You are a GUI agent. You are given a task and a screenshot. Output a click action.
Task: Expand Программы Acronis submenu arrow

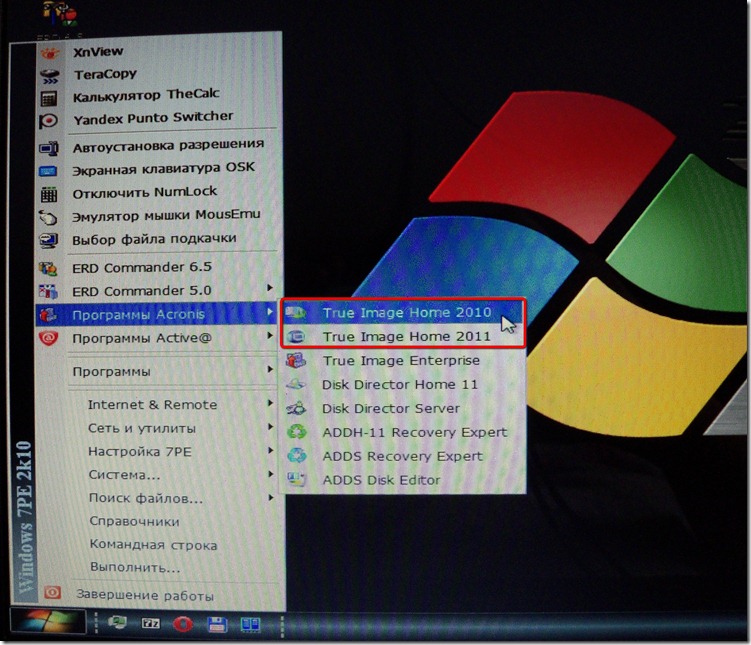[x=270, y=312]
